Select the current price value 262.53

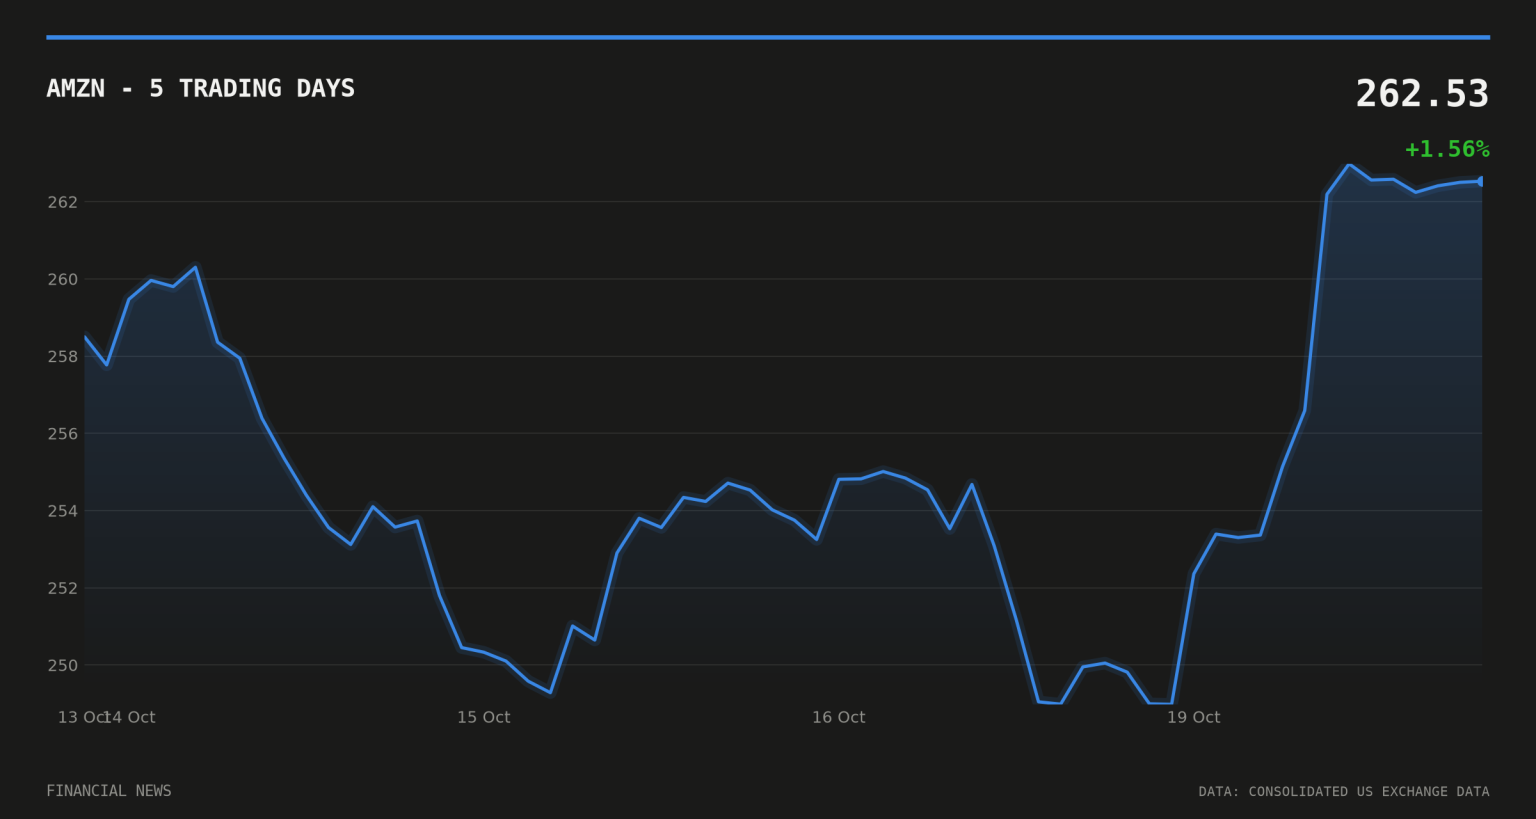click(1422, 94)
